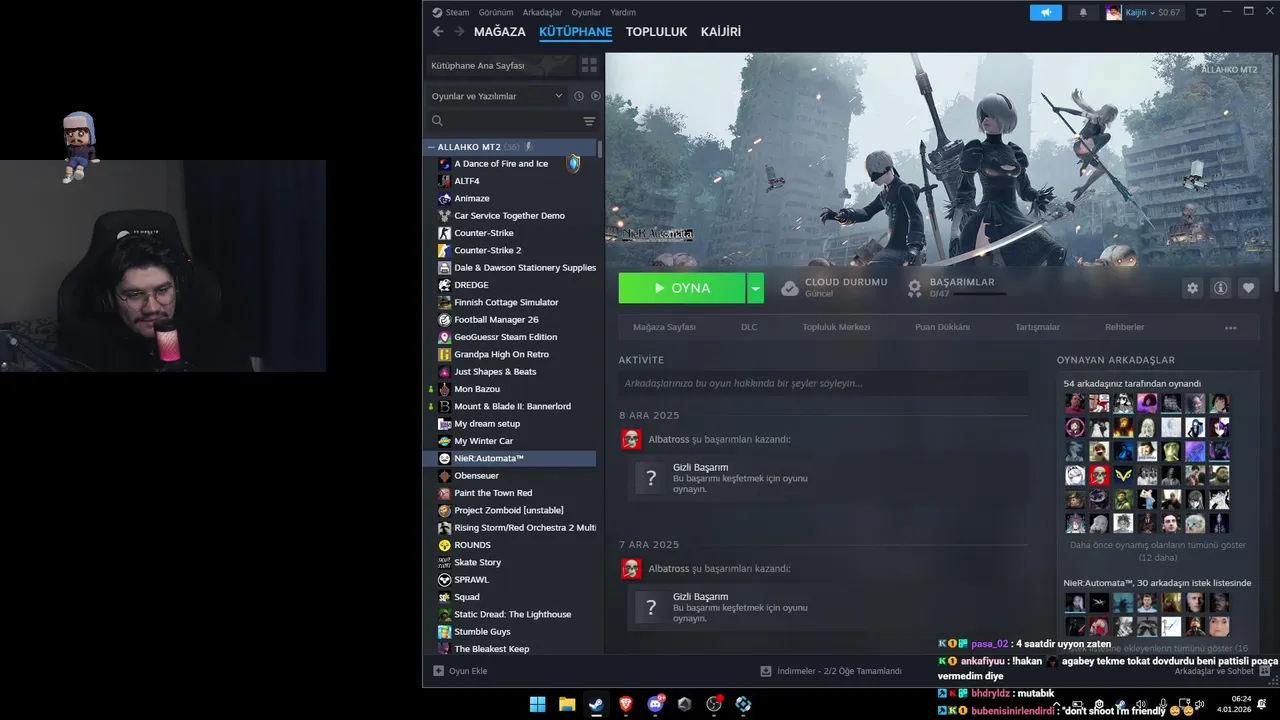Click the game list scrollbar
1280x720 pixels.
(599, 149)
